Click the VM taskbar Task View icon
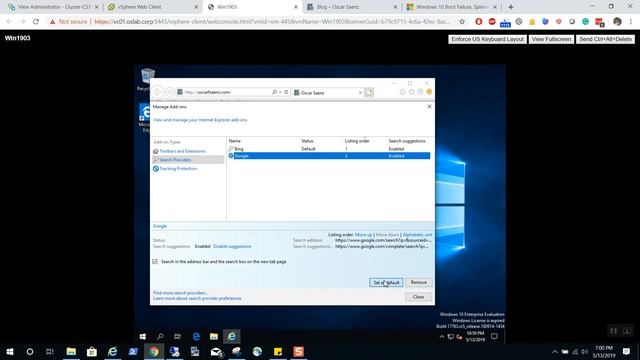The width and height of the screenshot is (640, 360). [178, 336]
